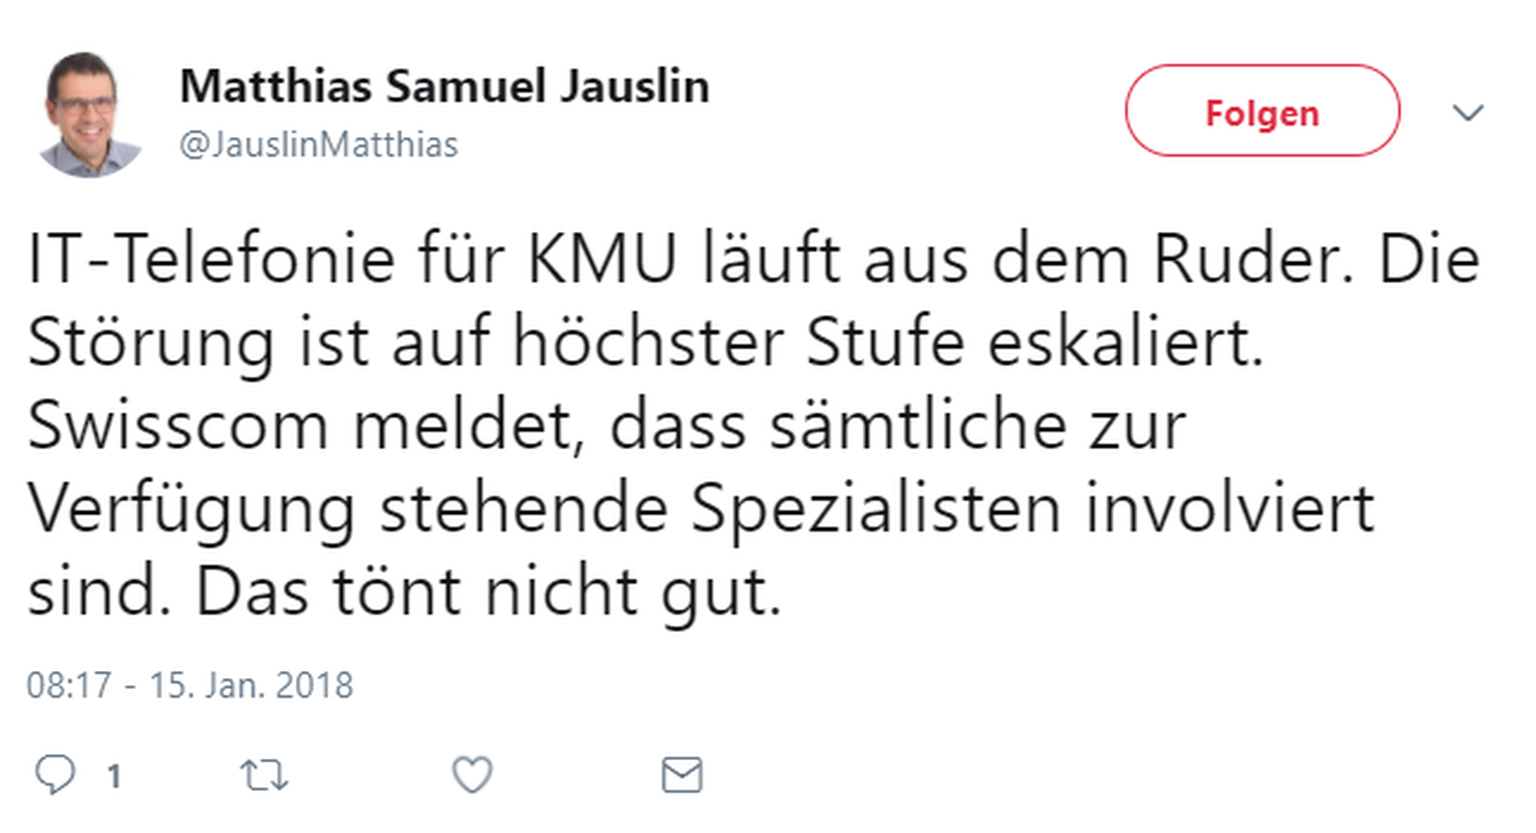Like the tweet with the heart icon
The height and width of the screenshot is (833, 1536).
tap(472, 775)
